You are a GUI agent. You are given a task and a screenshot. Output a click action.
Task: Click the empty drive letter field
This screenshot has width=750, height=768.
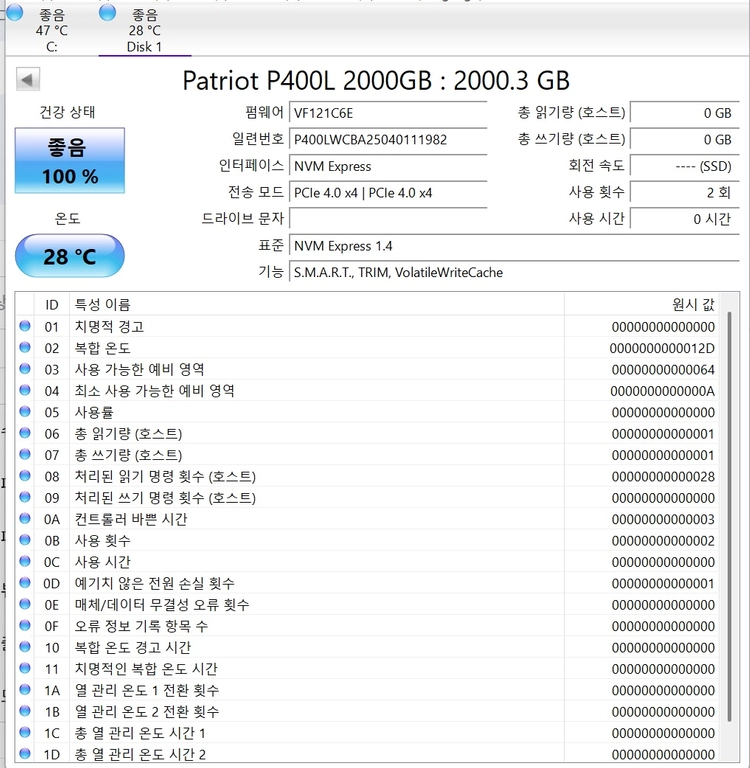pyautogui.click(x=388, y=218)
